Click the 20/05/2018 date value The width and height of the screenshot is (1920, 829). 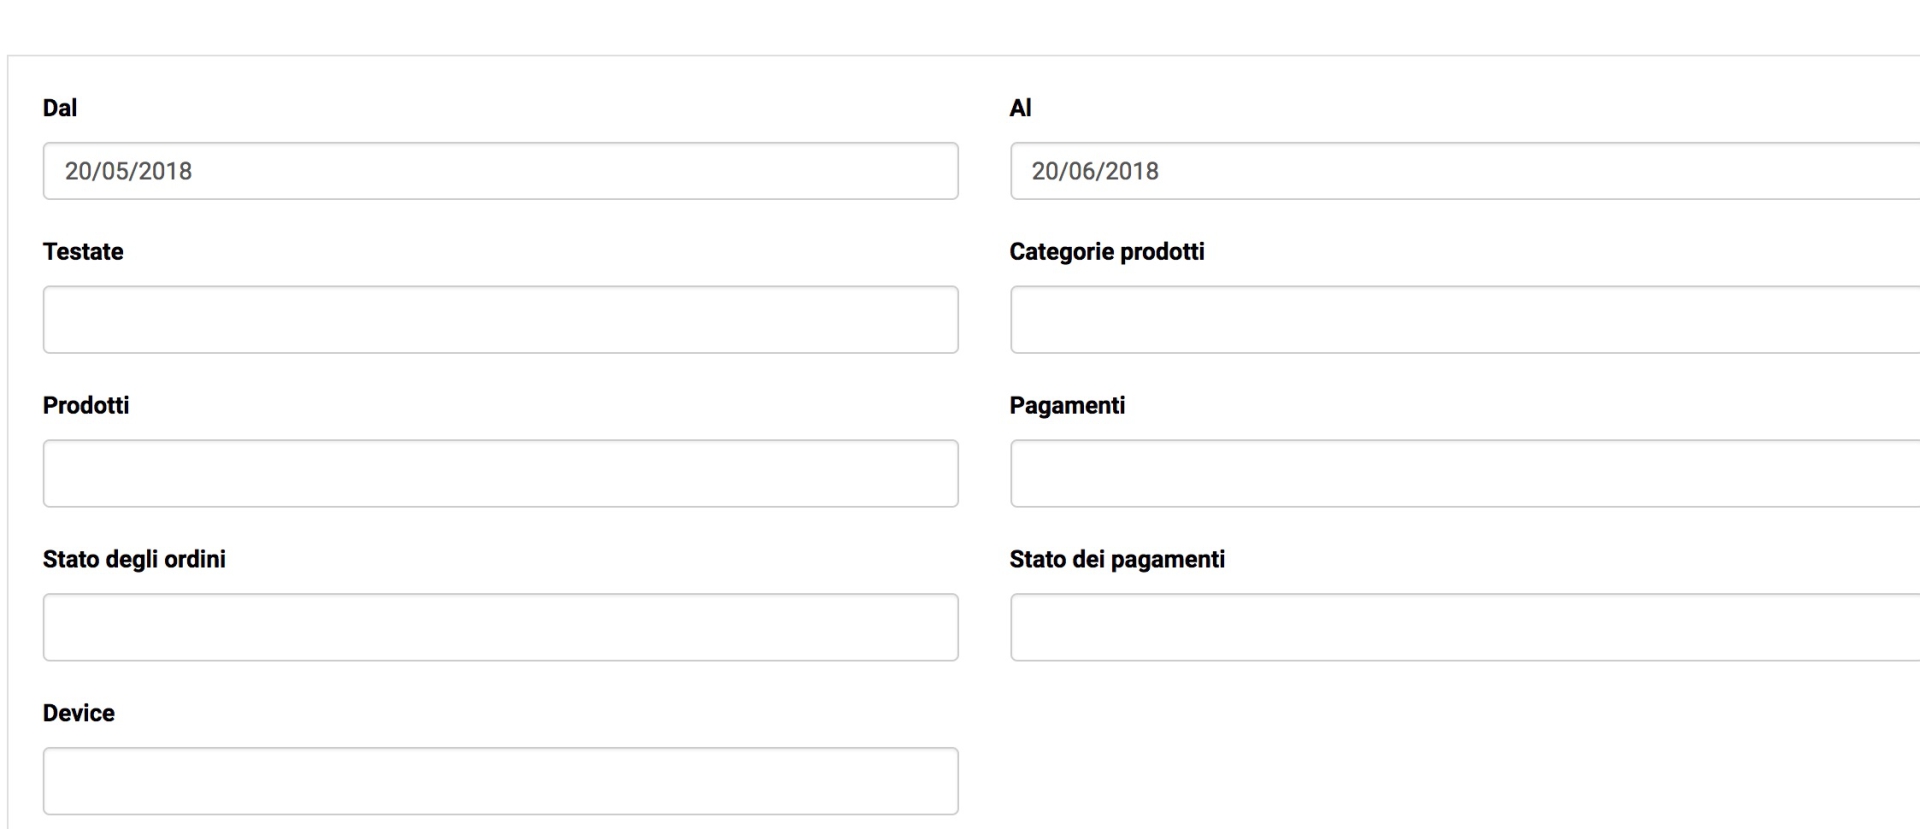coord(128,171)
